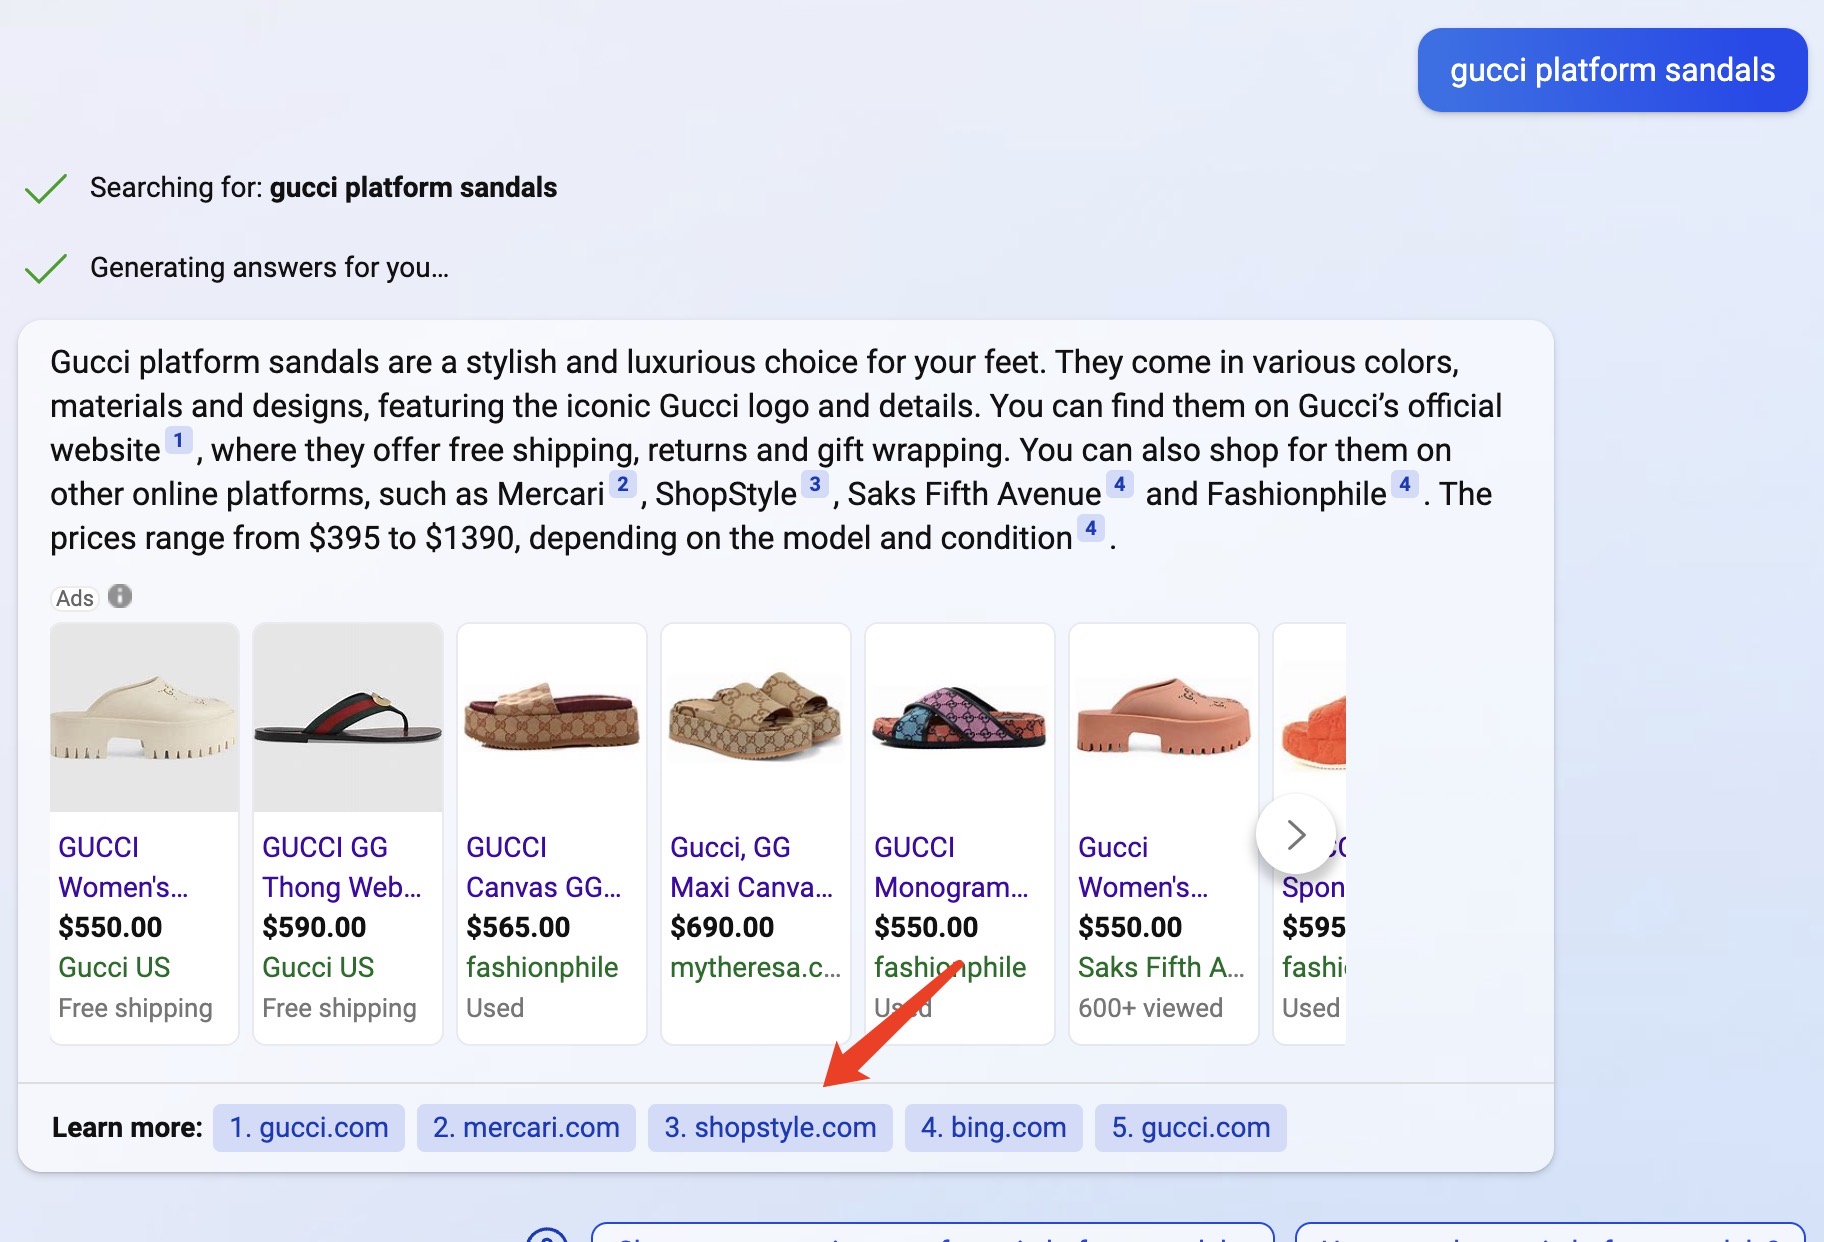Open the 1. gucci.com source link

(308, 1127)
